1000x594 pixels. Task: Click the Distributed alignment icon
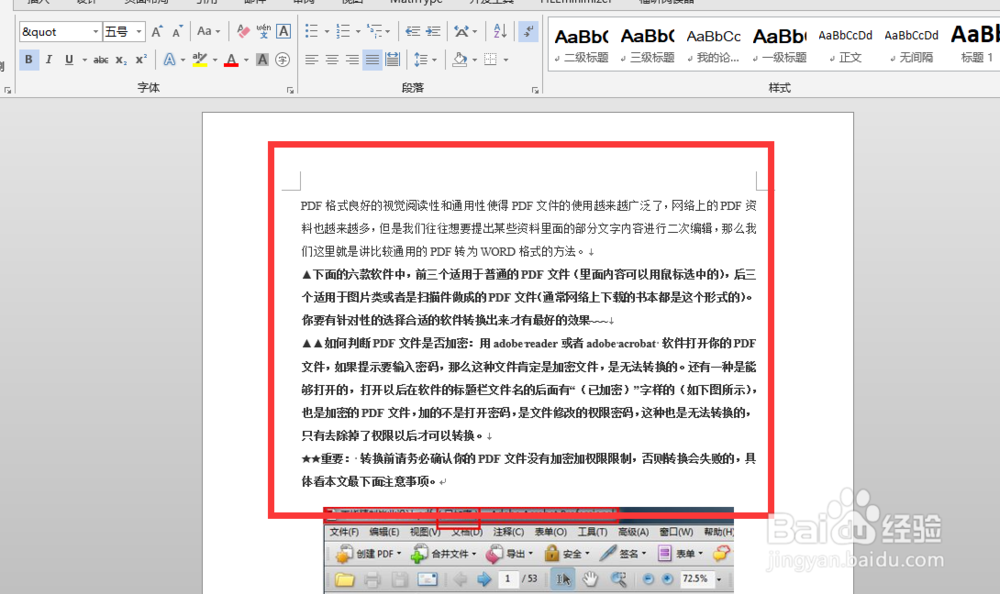click(392, 60)
